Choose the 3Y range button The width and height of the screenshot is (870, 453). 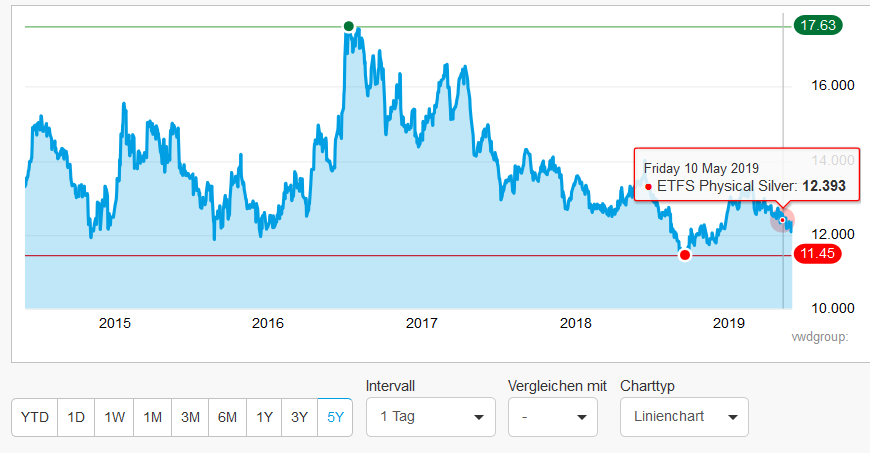(299, 418)
